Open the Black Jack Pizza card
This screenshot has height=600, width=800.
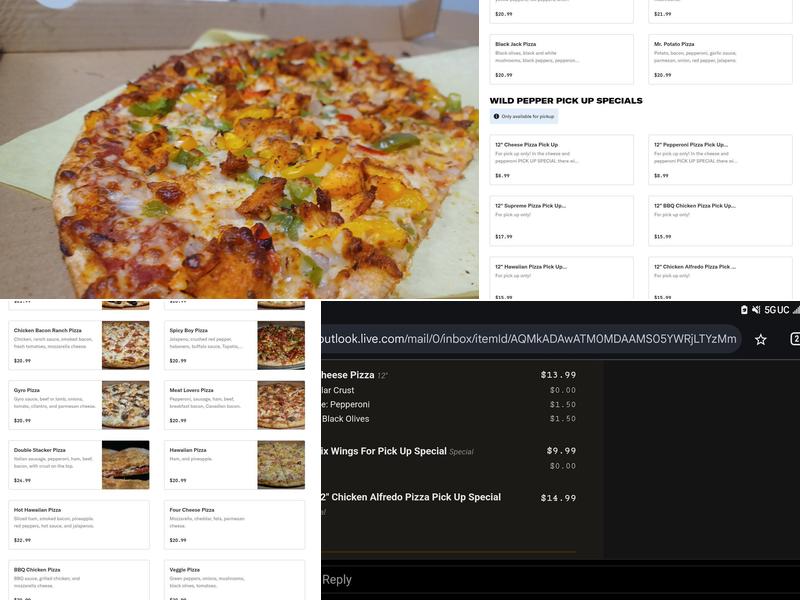pyautogui.click(x=561, y=59)
